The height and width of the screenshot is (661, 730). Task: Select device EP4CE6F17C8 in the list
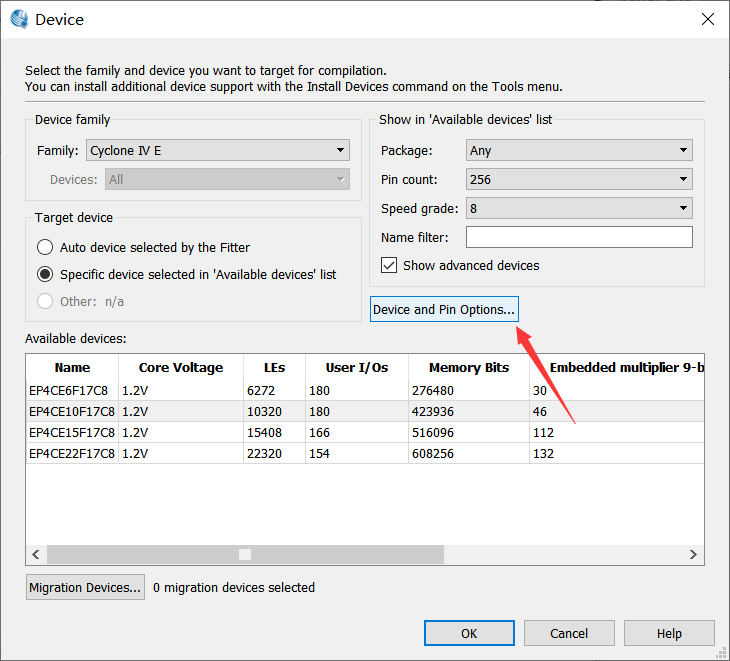click(71, 391)
